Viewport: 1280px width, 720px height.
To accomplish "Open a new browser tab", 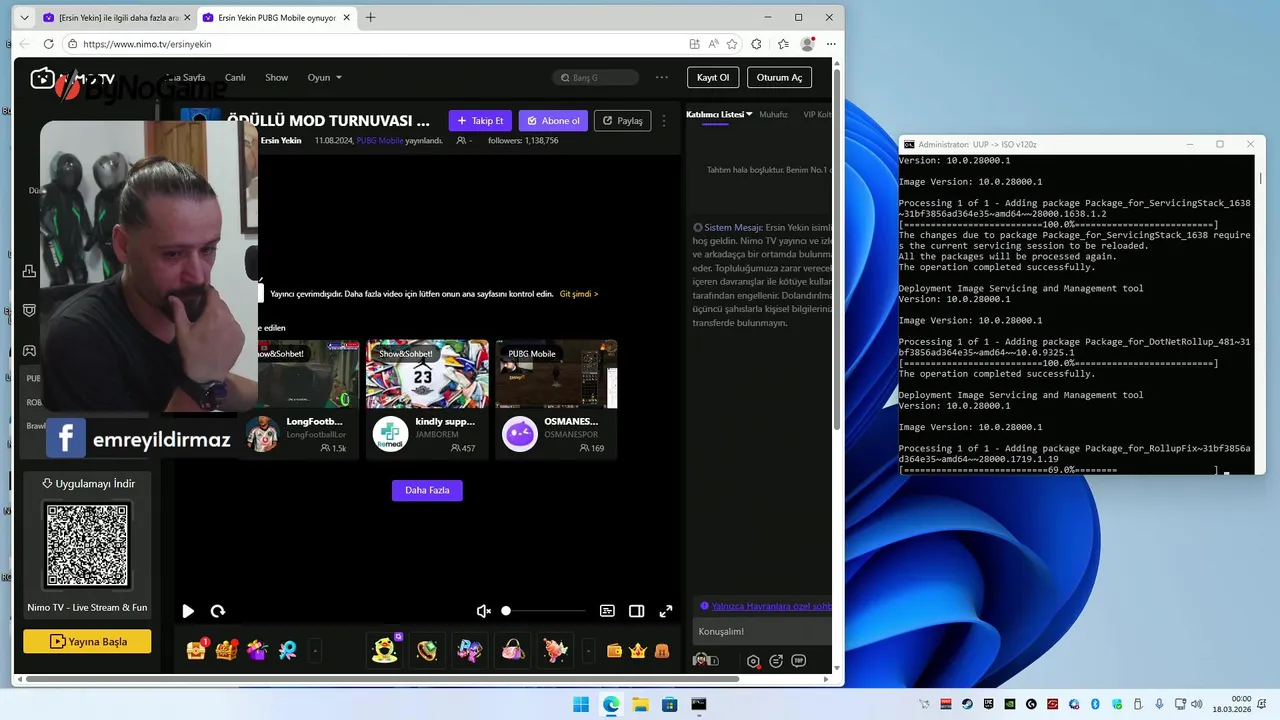I will pyautogui.click(x=370, y=18).
